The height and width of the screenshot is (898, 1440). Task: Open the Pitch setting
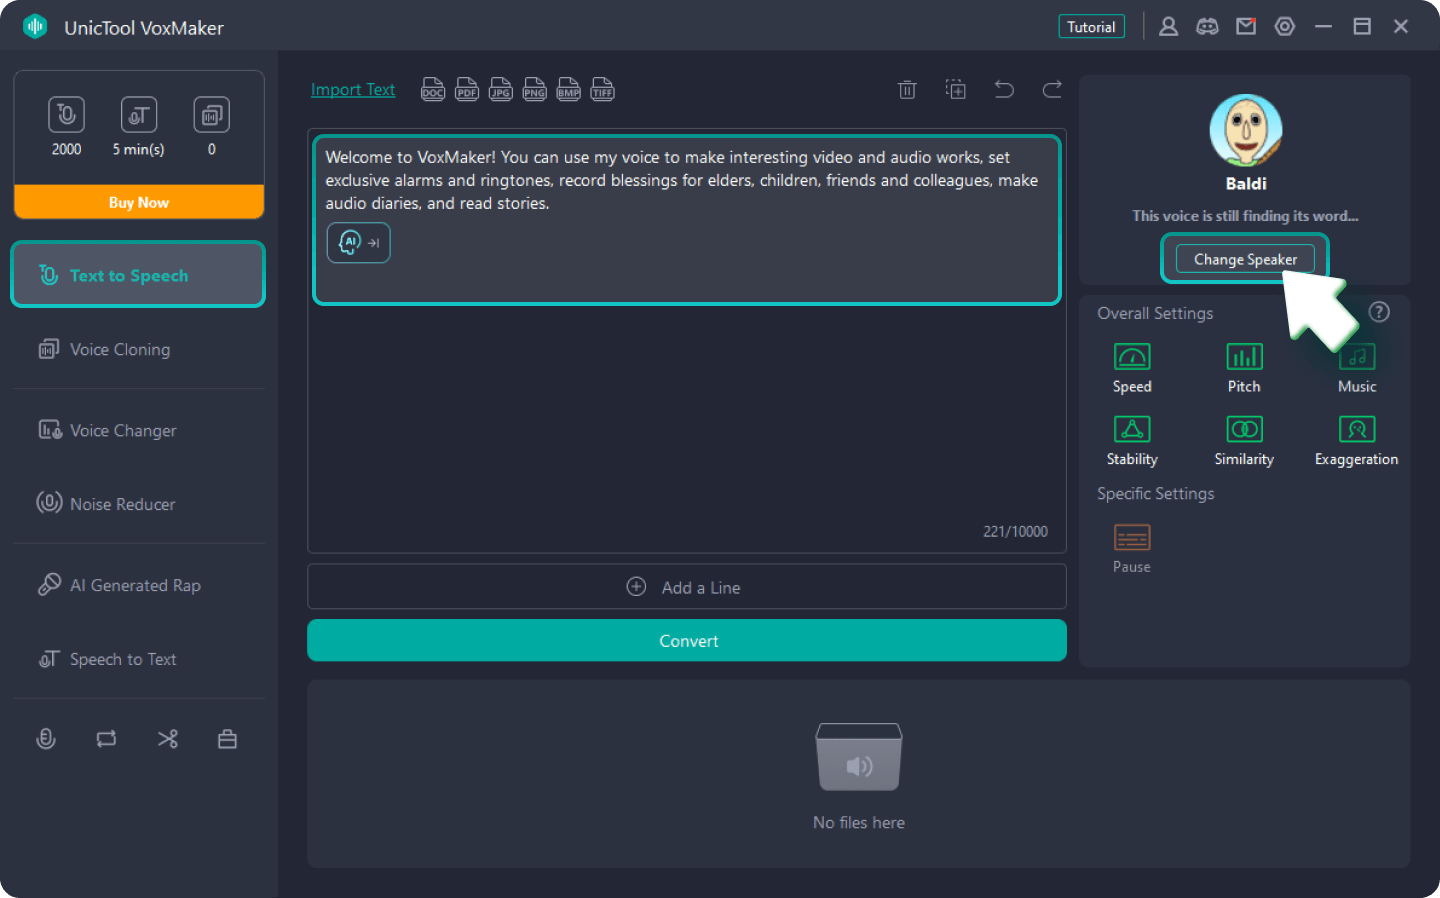(x=1244, y=368)
